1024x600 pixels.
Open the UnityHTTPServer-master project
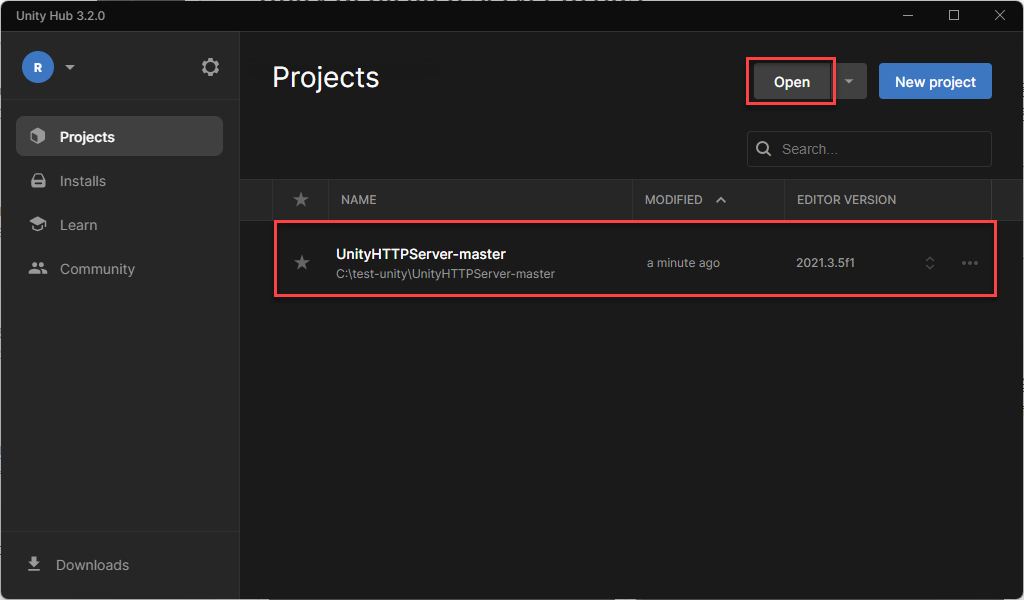tap(421, 254)
